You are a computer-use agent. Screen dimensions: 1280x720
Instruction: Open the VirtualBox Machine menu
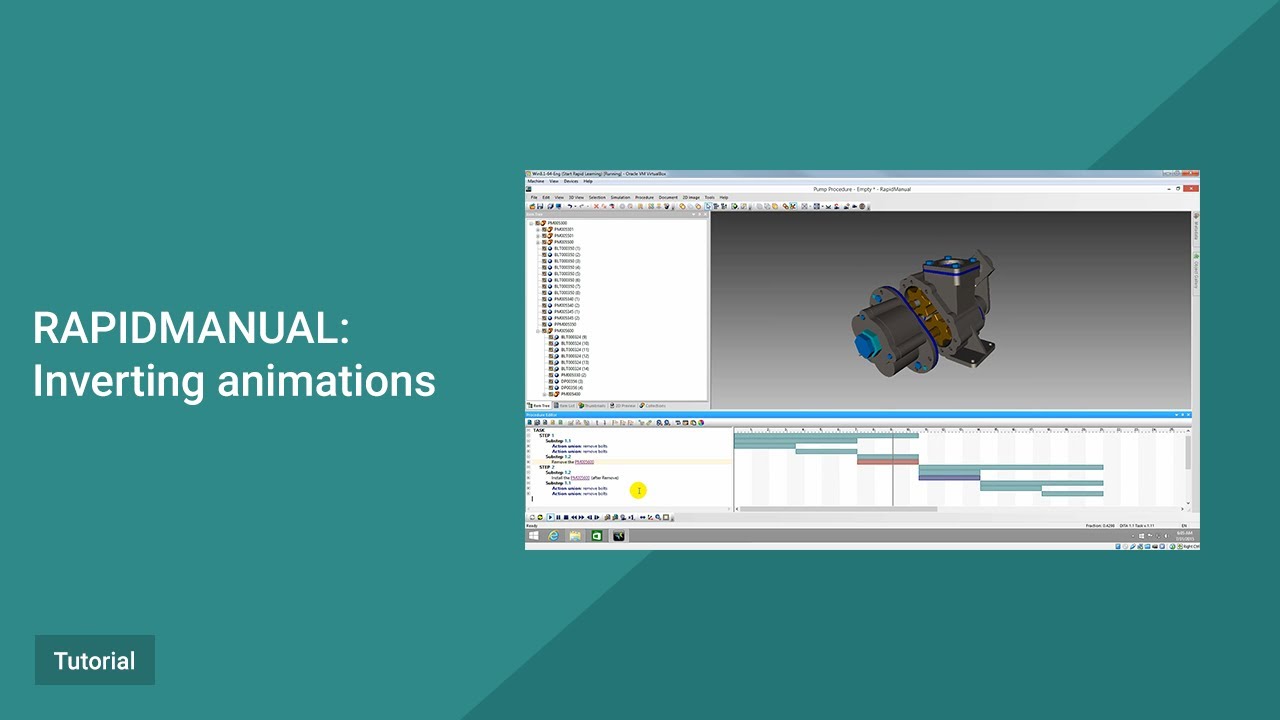point(536,181)
